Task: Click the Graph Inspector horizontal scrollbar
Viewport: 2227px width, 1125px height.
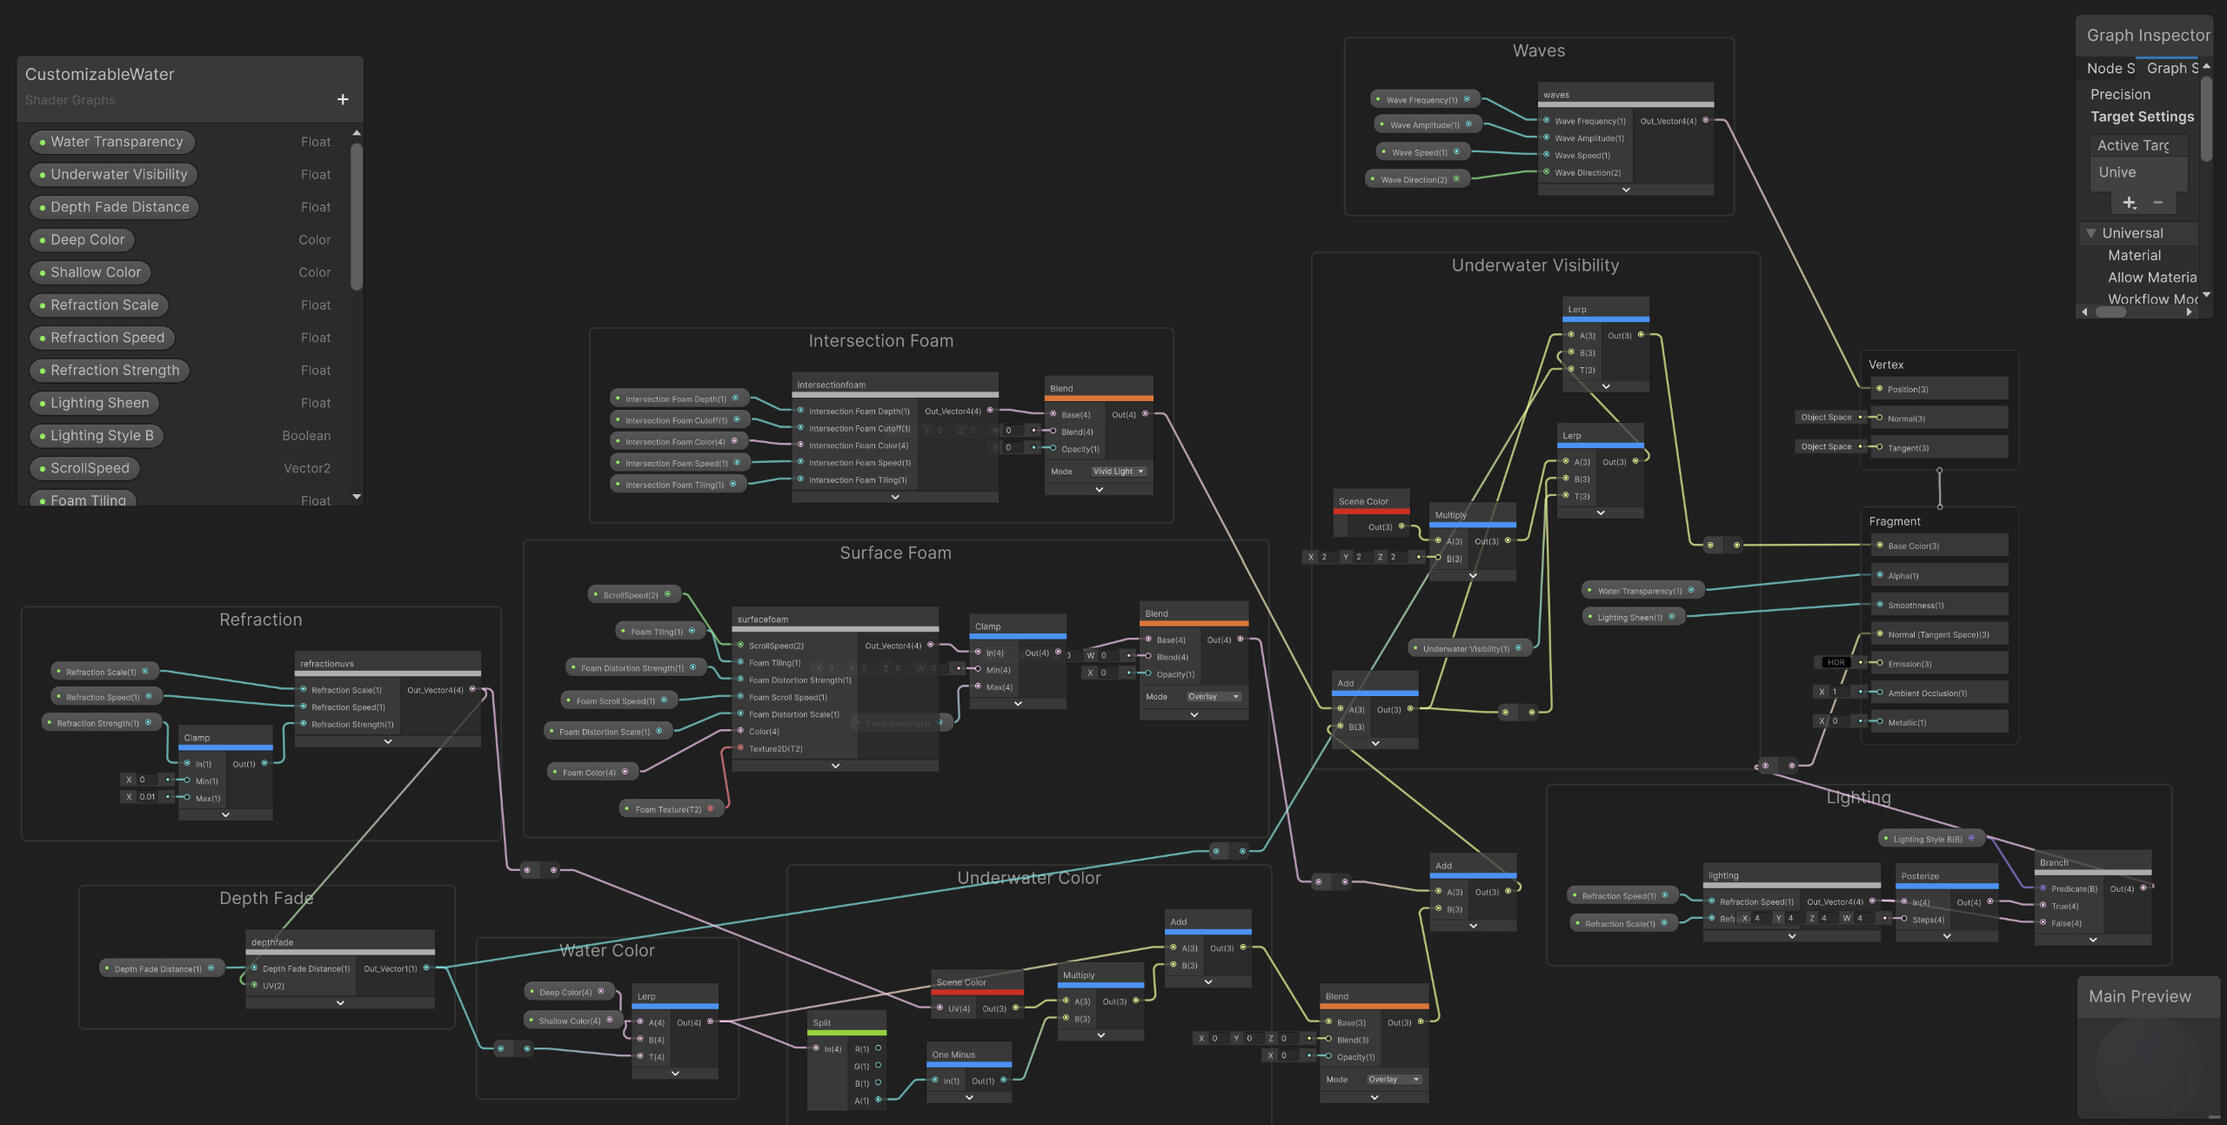Action: (x=2112, y=312)
